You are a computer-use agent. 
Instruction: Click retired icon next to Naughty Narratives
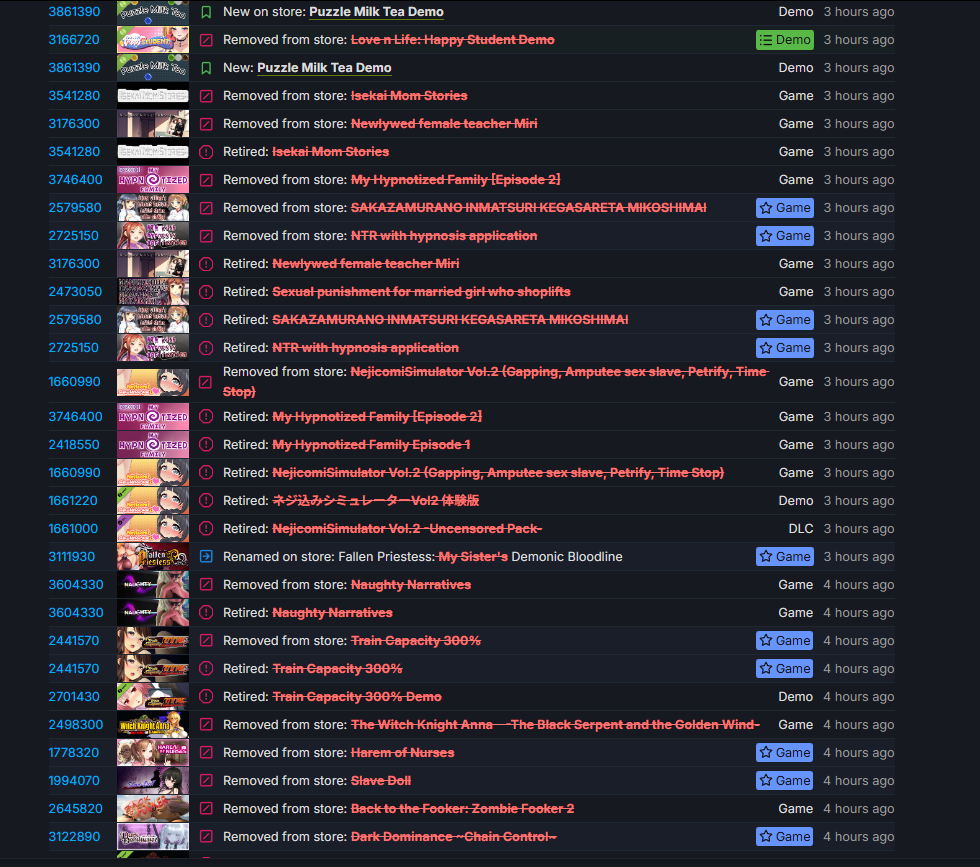[x=206, y=613]
